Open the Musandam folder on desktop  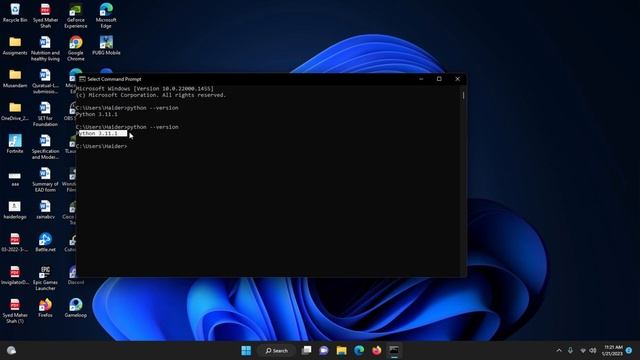(x=15, y=78)
